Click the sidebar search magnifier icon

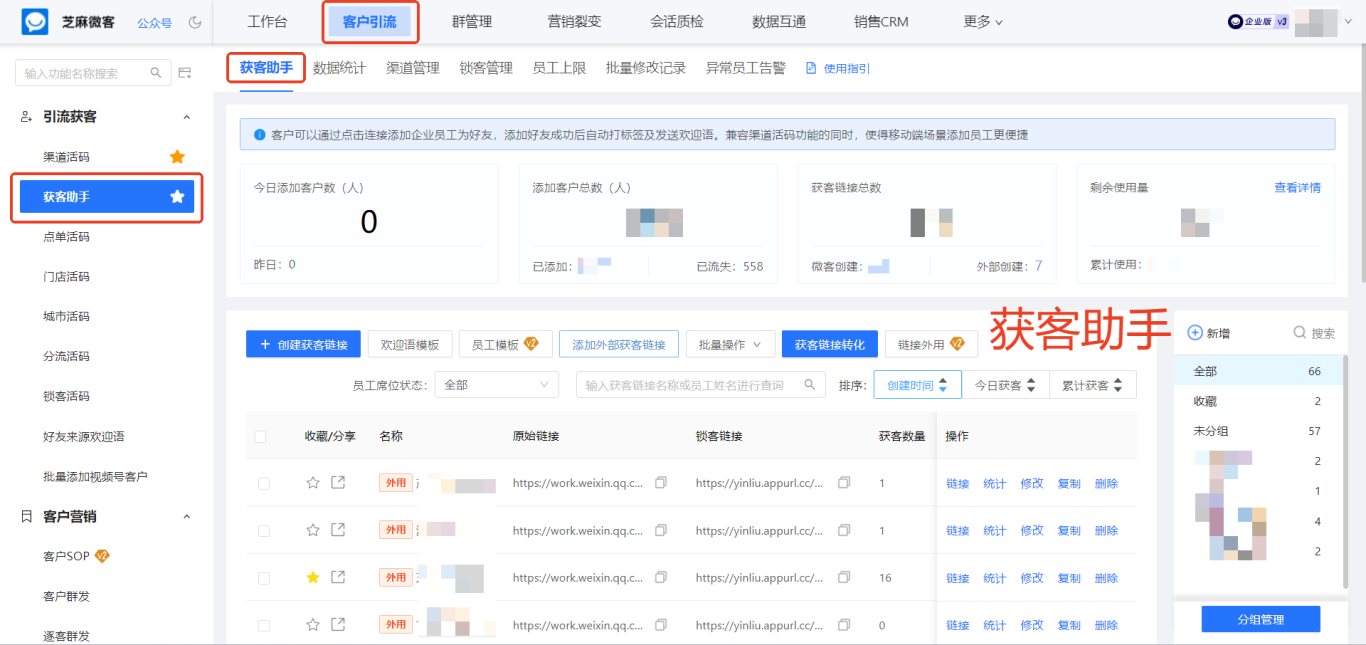click(x=155, y=73)
